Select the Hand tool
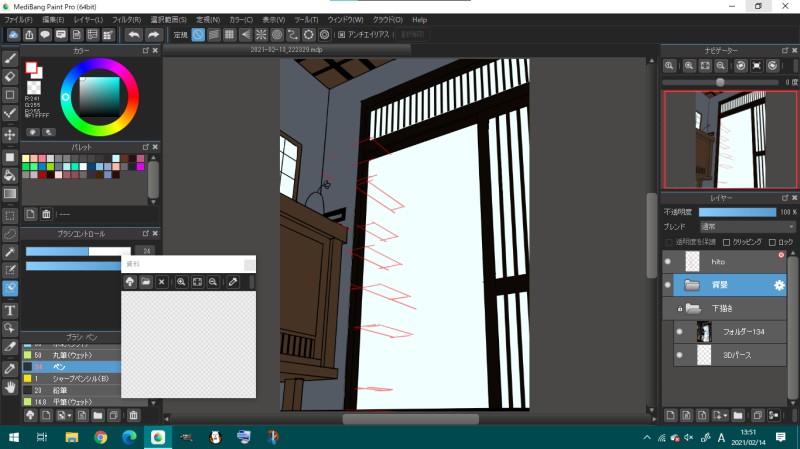800x449 pixels. pos(10,388)
